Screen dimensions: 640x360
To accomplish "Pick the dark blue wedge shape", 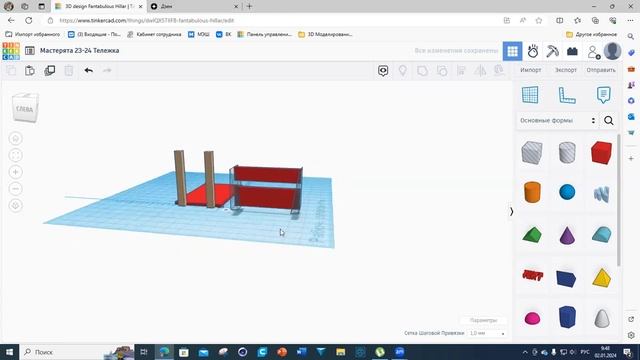I will 567,278.
